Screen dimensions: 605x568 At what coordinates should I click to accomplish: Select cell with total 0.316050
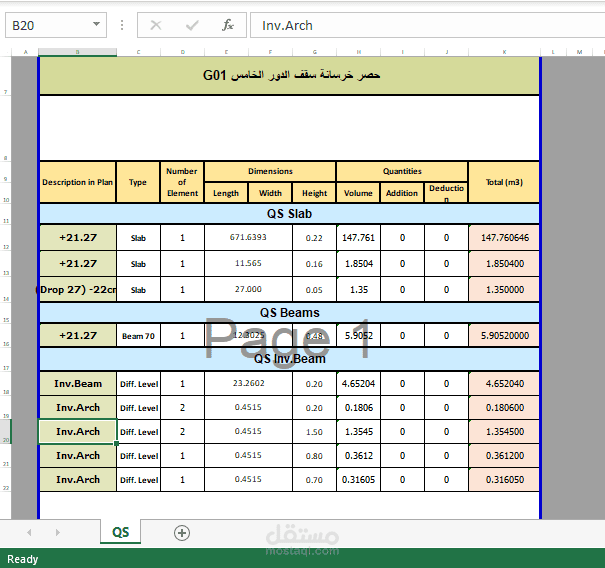point(504,480)
